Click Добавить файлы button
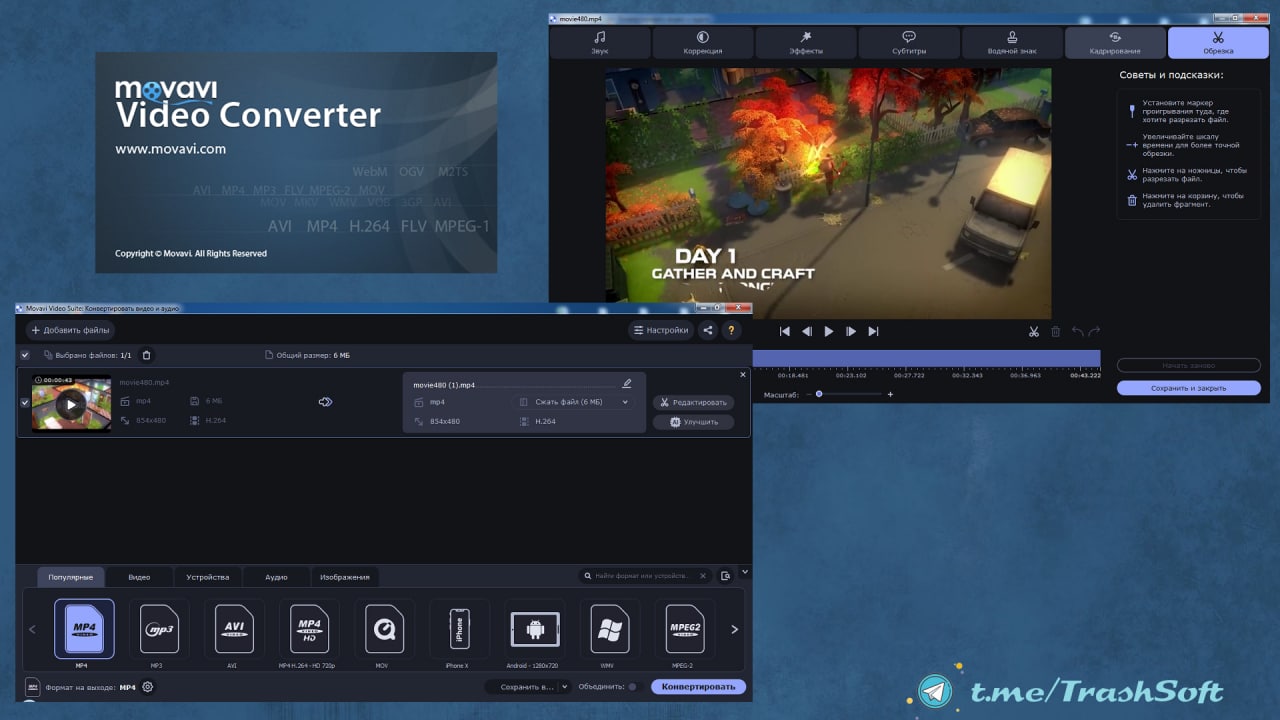Image resolution: width=1280 pixels, height=720 pixels. coord(70,330)
